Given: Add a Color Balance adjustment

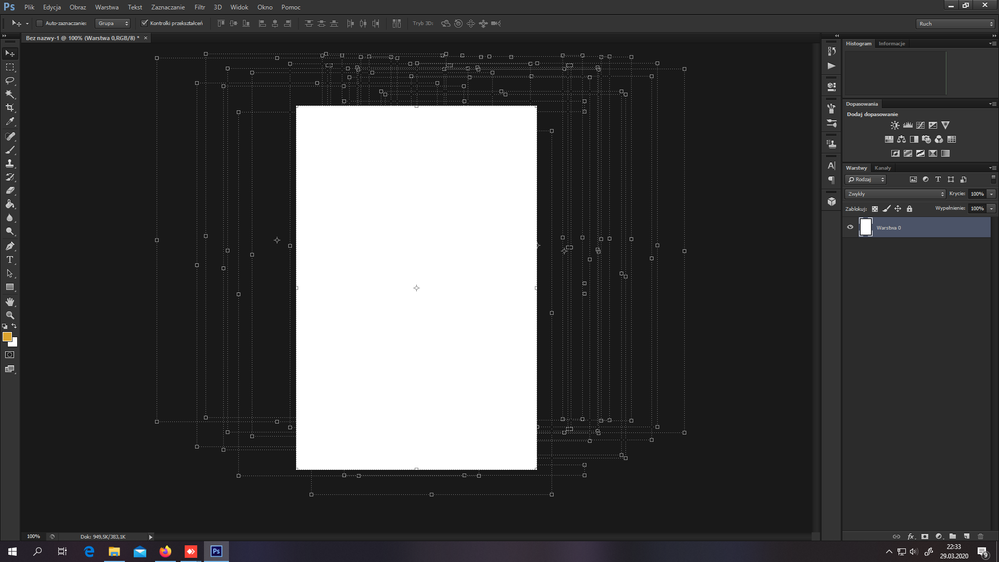Looking at the screenshot, I should pyautogui.click(x=902, y=140).
